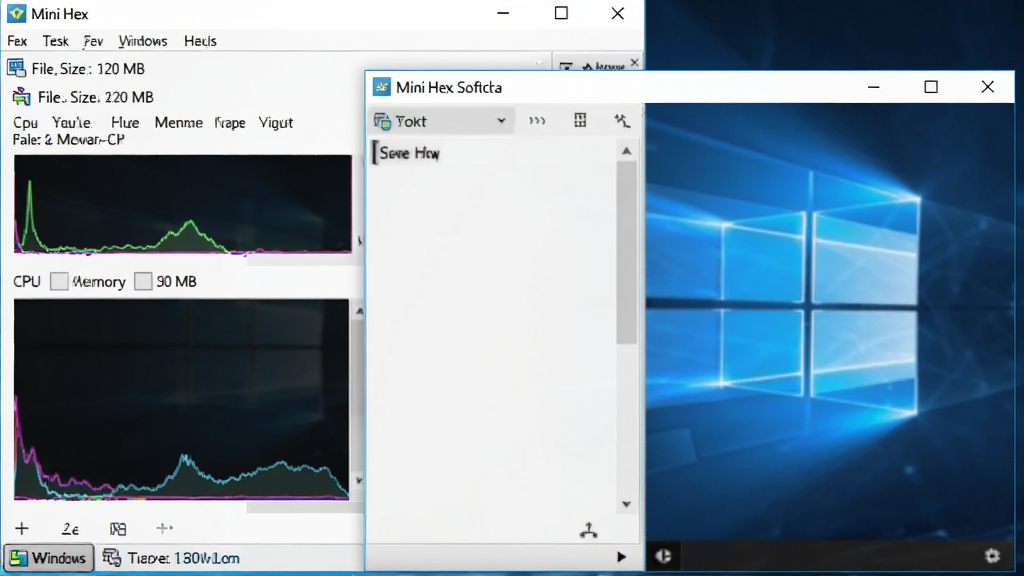Image resolution: width=1024 pixels, height=576 pixels.
Task: Select the Sene How list item
Action: [x=409, y=153]
